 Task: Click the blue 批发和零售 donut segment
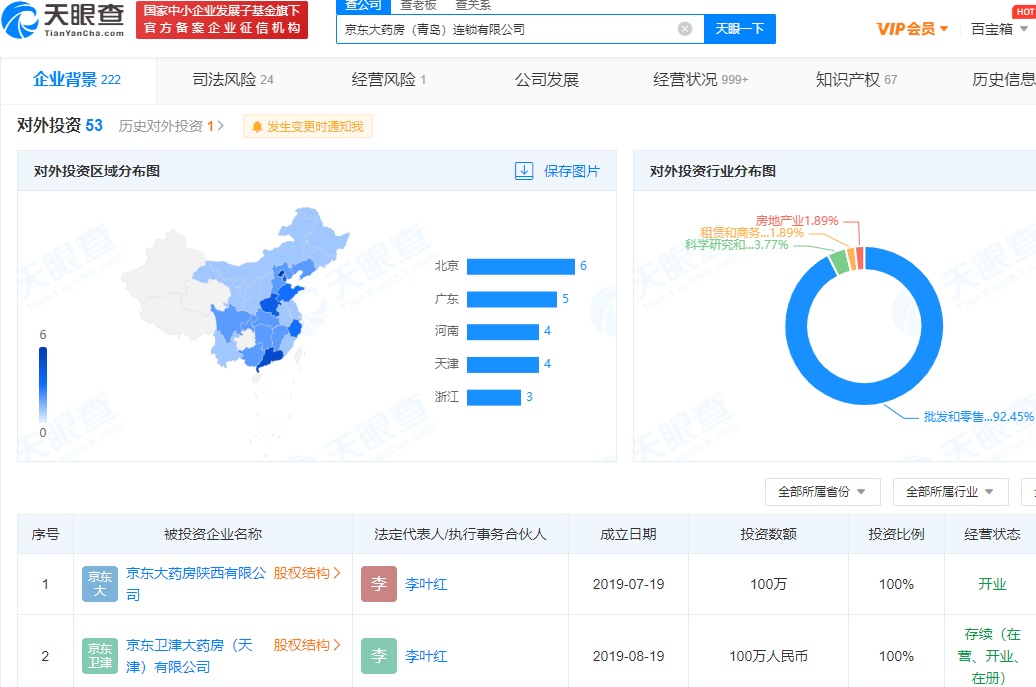point(864,394)
